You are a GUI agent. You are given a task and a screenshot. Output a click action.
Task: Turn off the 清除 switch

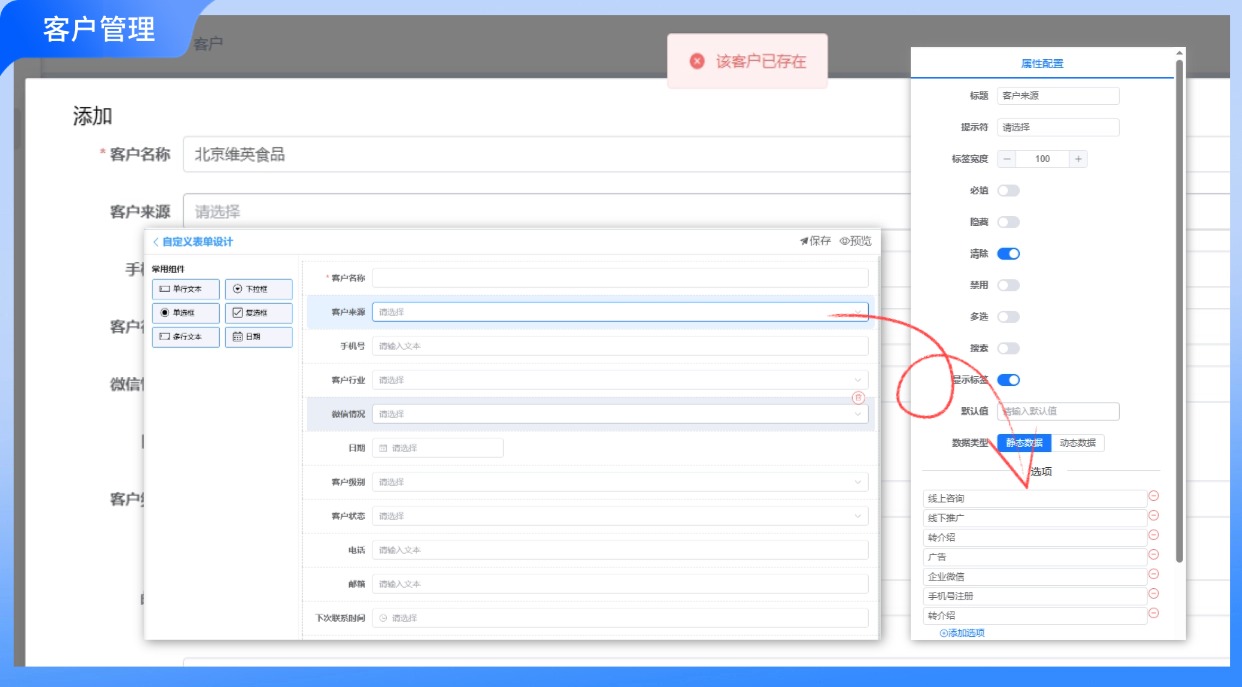(1008, 254)
